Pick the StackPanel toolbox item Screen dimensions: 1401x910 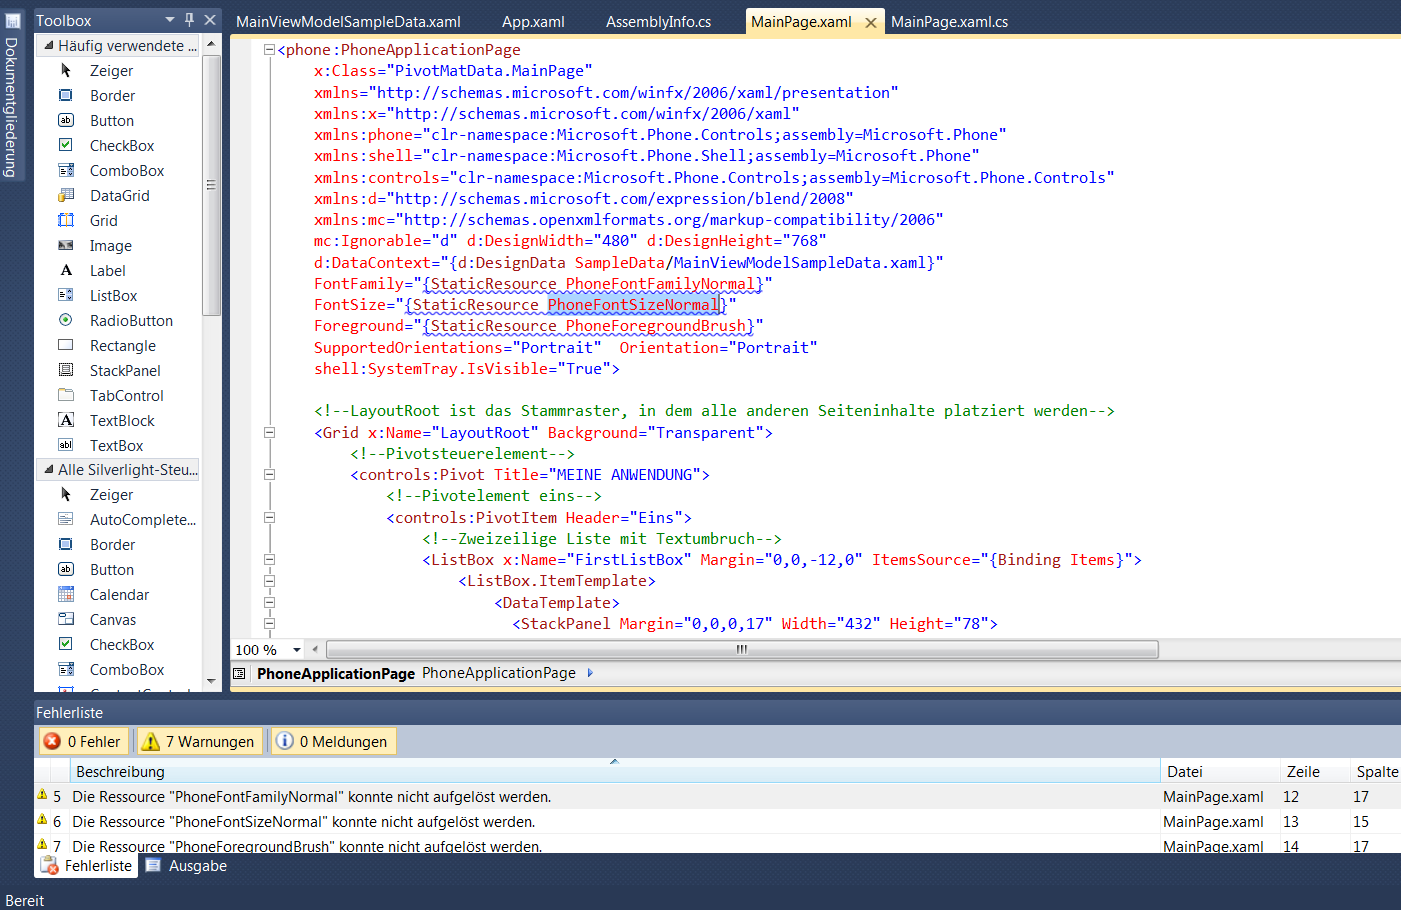[x=125, y=371]
